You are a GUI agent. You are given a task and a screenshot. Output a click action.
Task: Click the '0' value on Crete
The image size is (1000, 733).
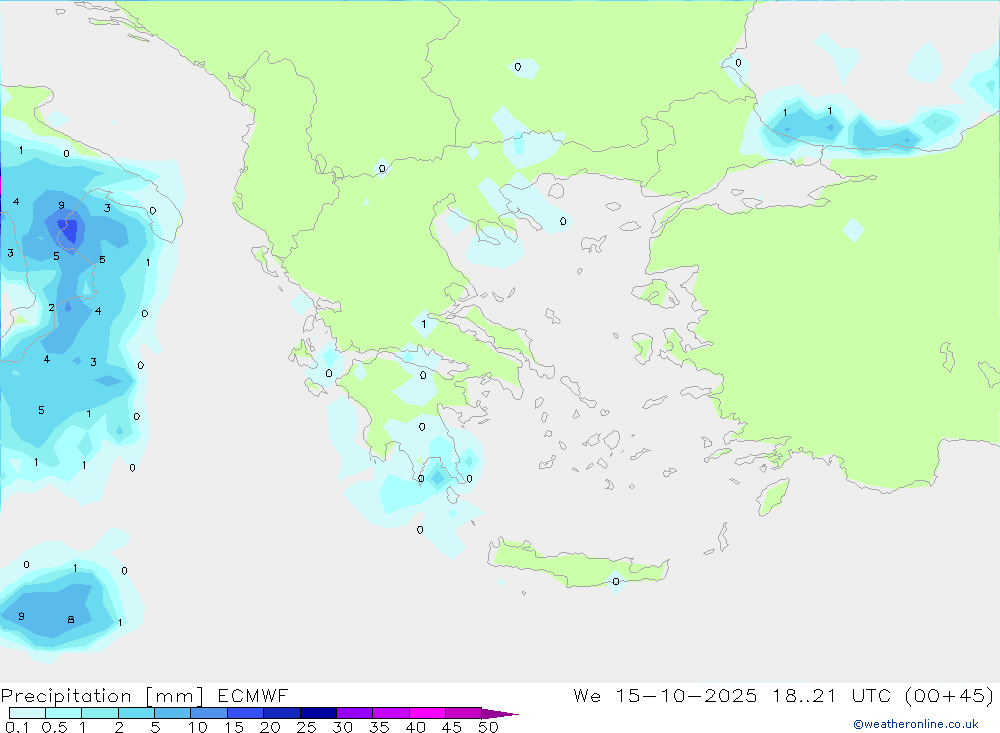point(615,581)
